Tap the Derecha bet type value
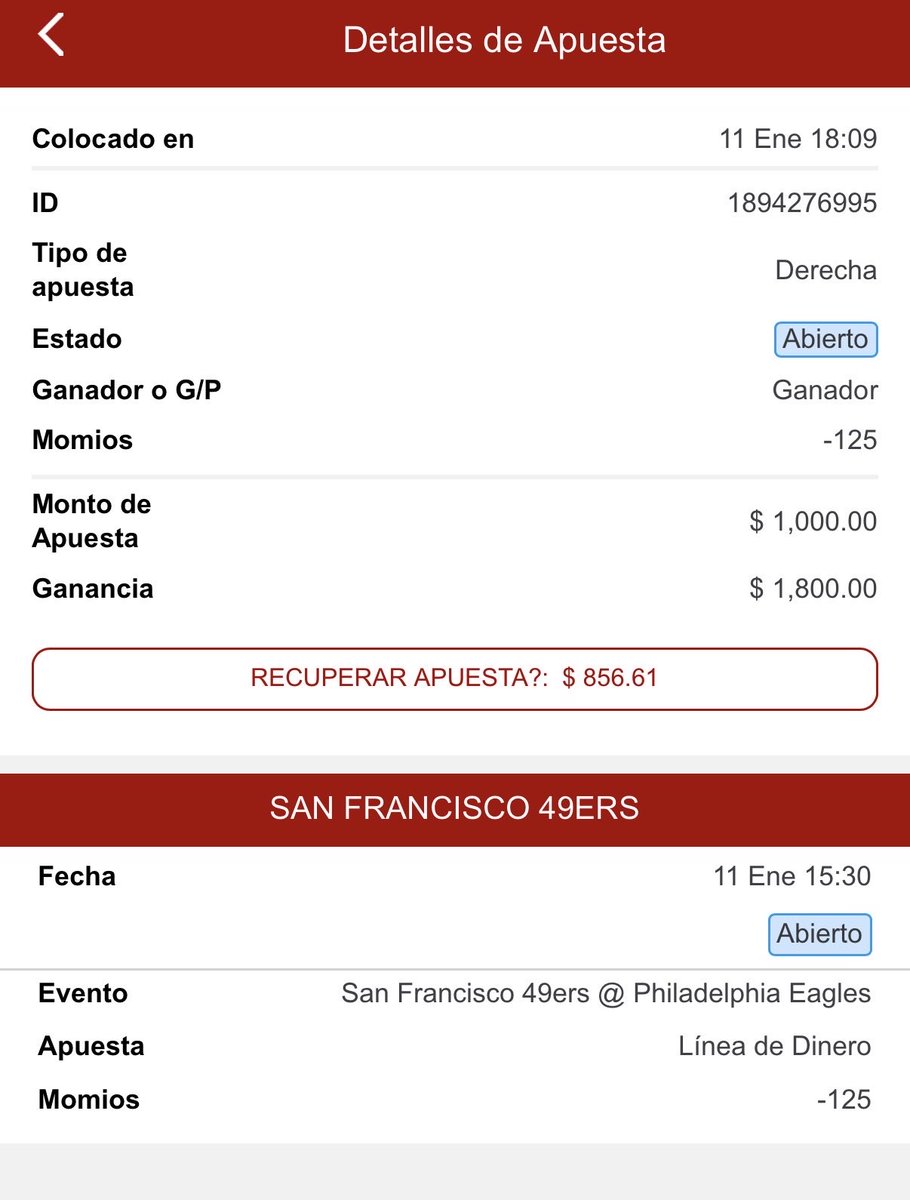This screenshot has height=1200, width=910. [826, 271]
